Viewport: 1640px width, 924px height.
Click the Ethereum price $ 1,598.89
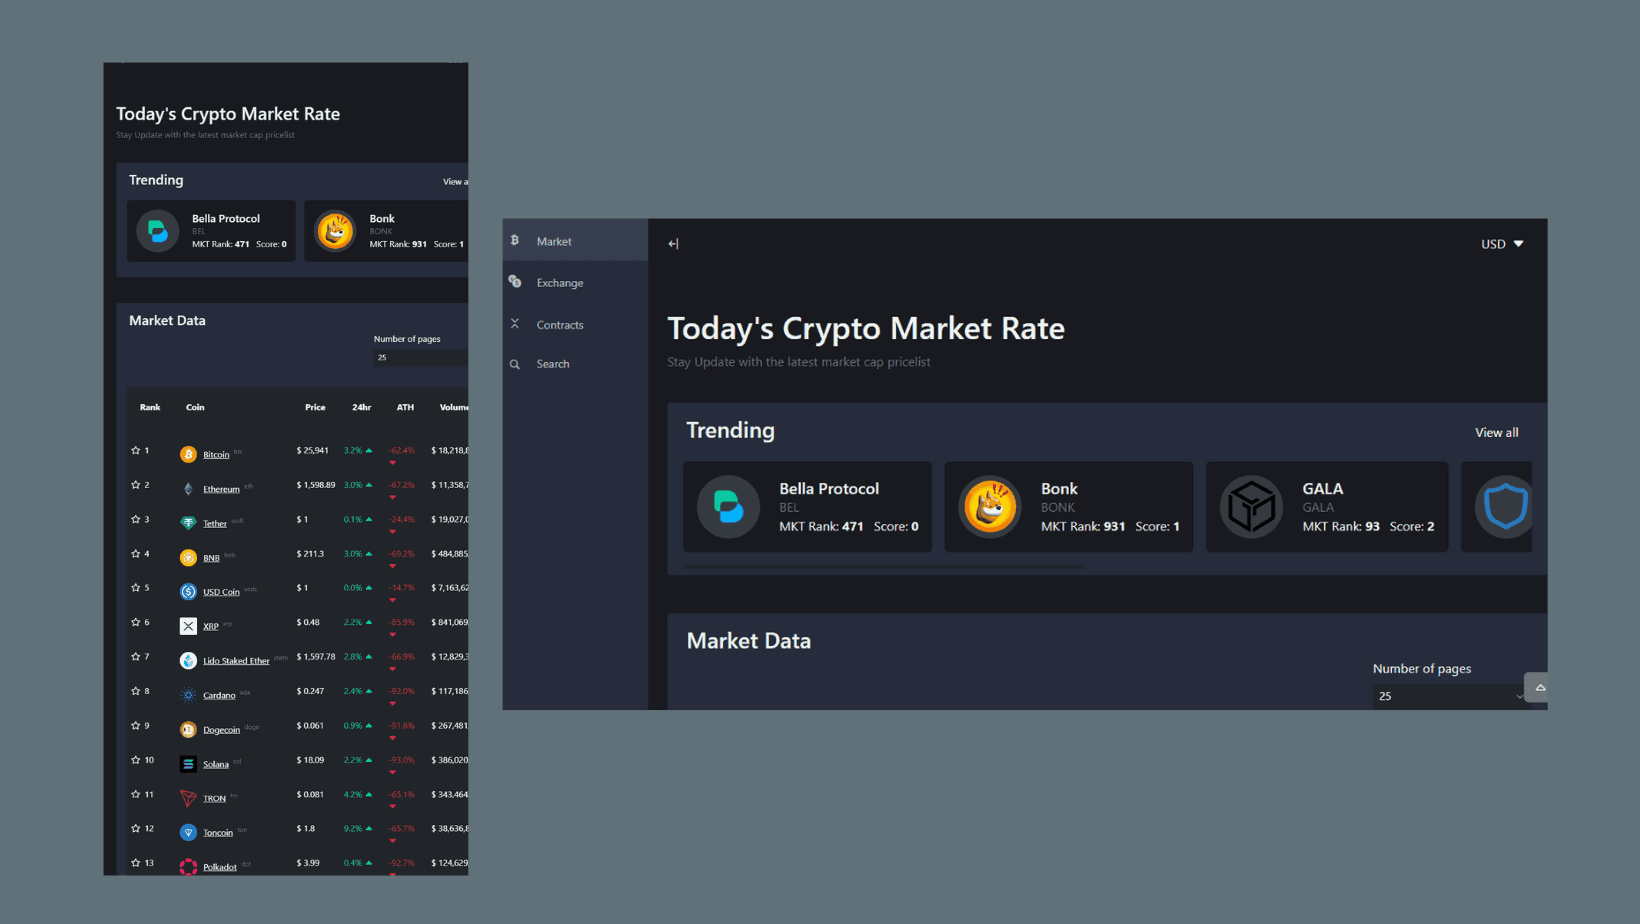click(x=316, y=485)
